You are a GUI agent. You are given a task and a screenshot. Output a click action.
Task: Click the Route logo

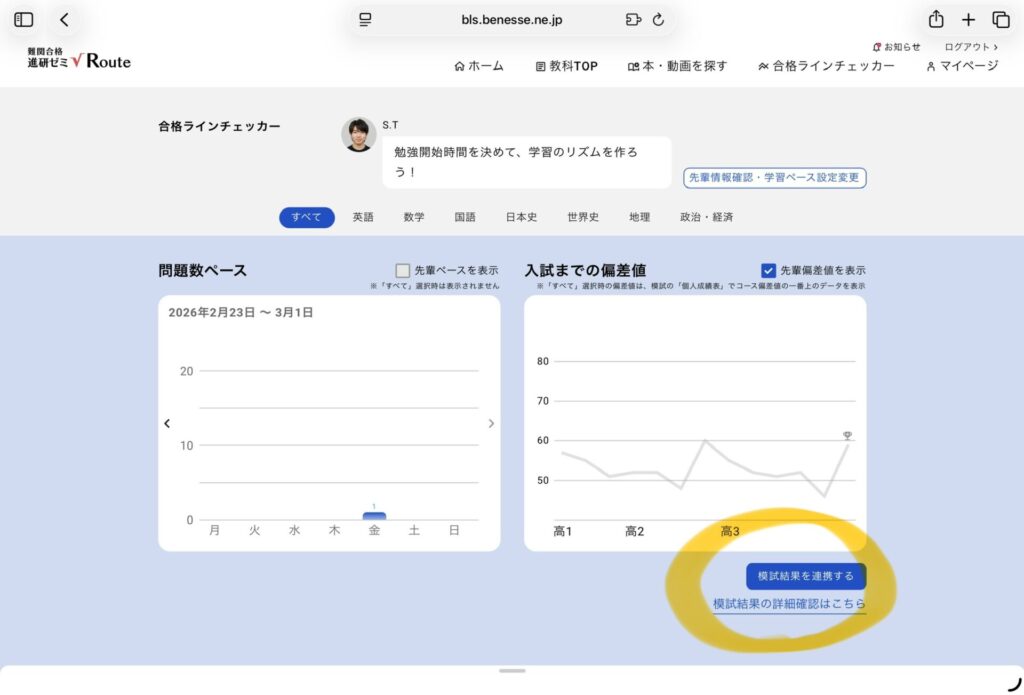[x=79, y=60]
